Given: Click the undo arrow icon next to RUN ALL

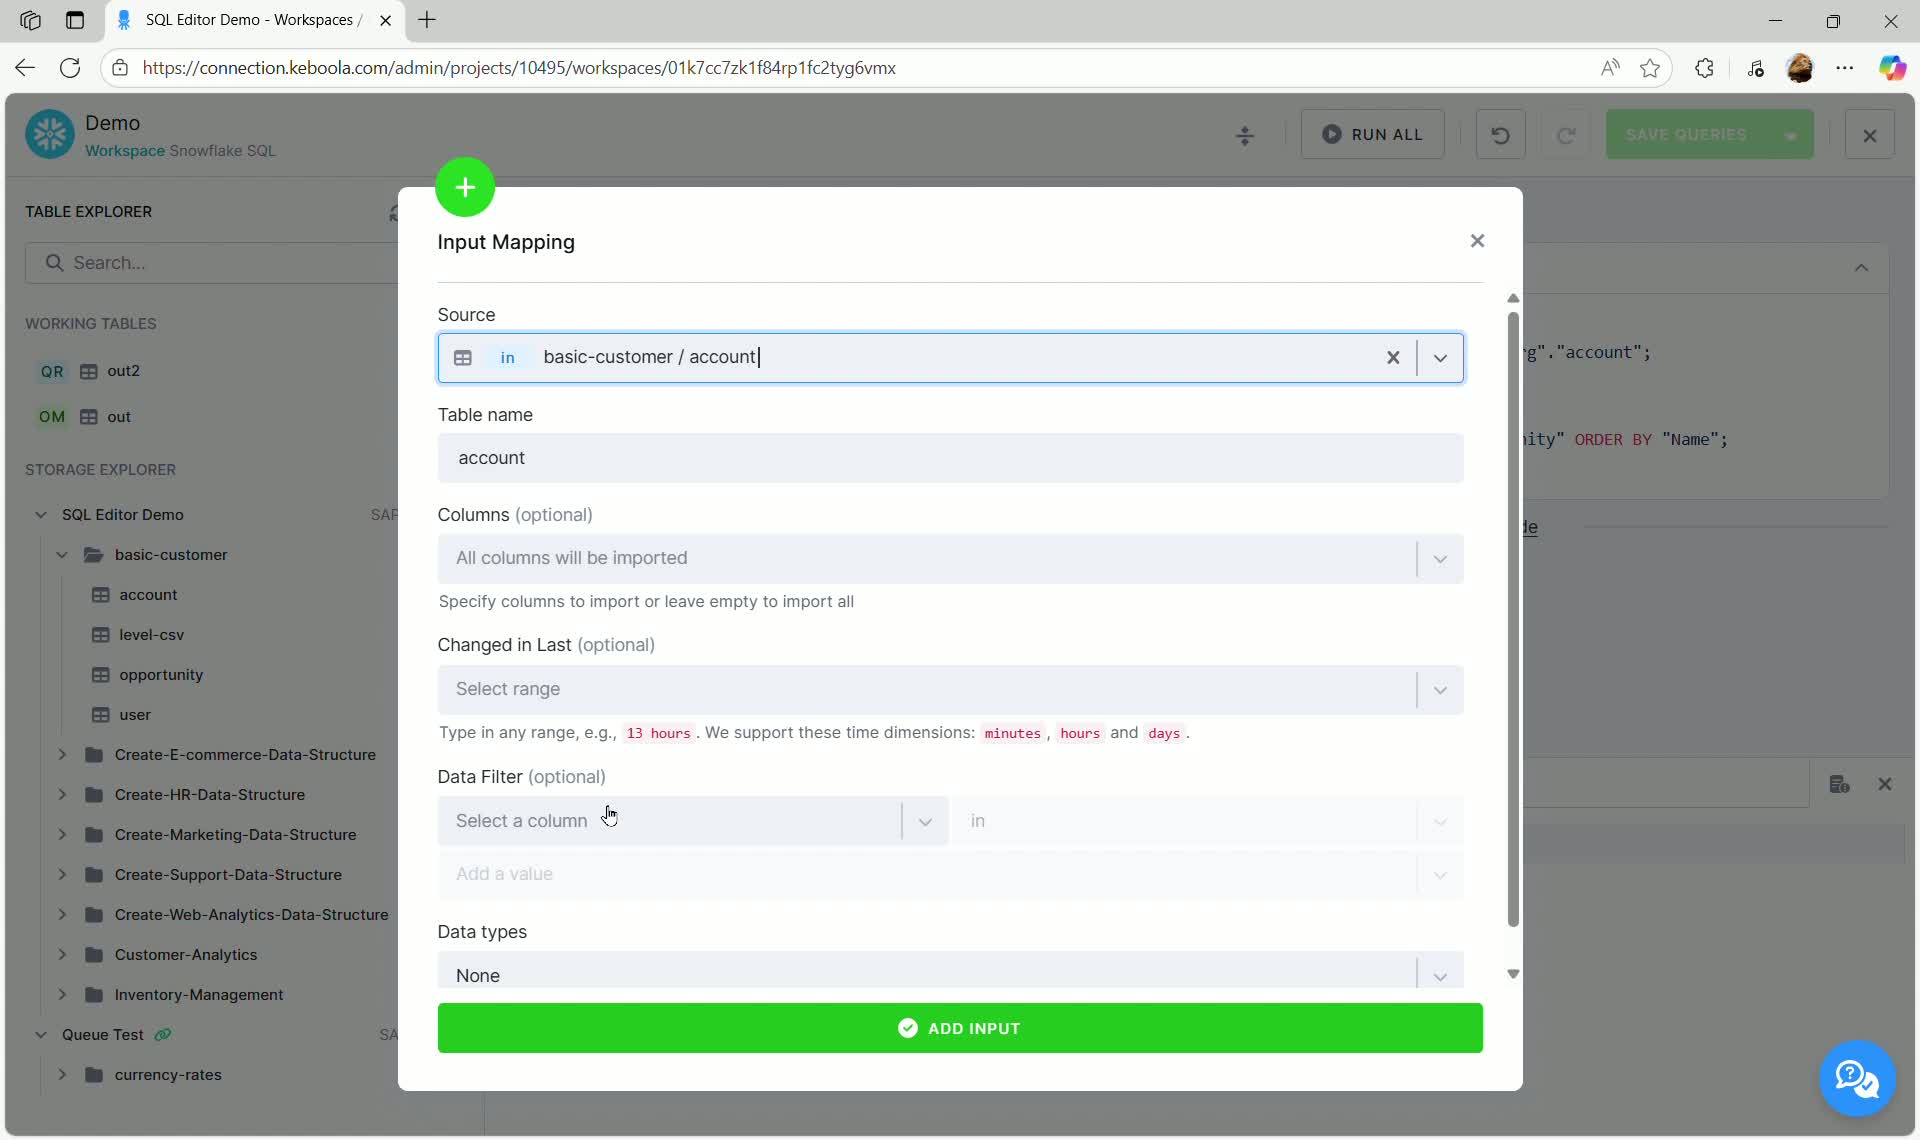Looking at the screenshot, I should tap(1499, 134).
